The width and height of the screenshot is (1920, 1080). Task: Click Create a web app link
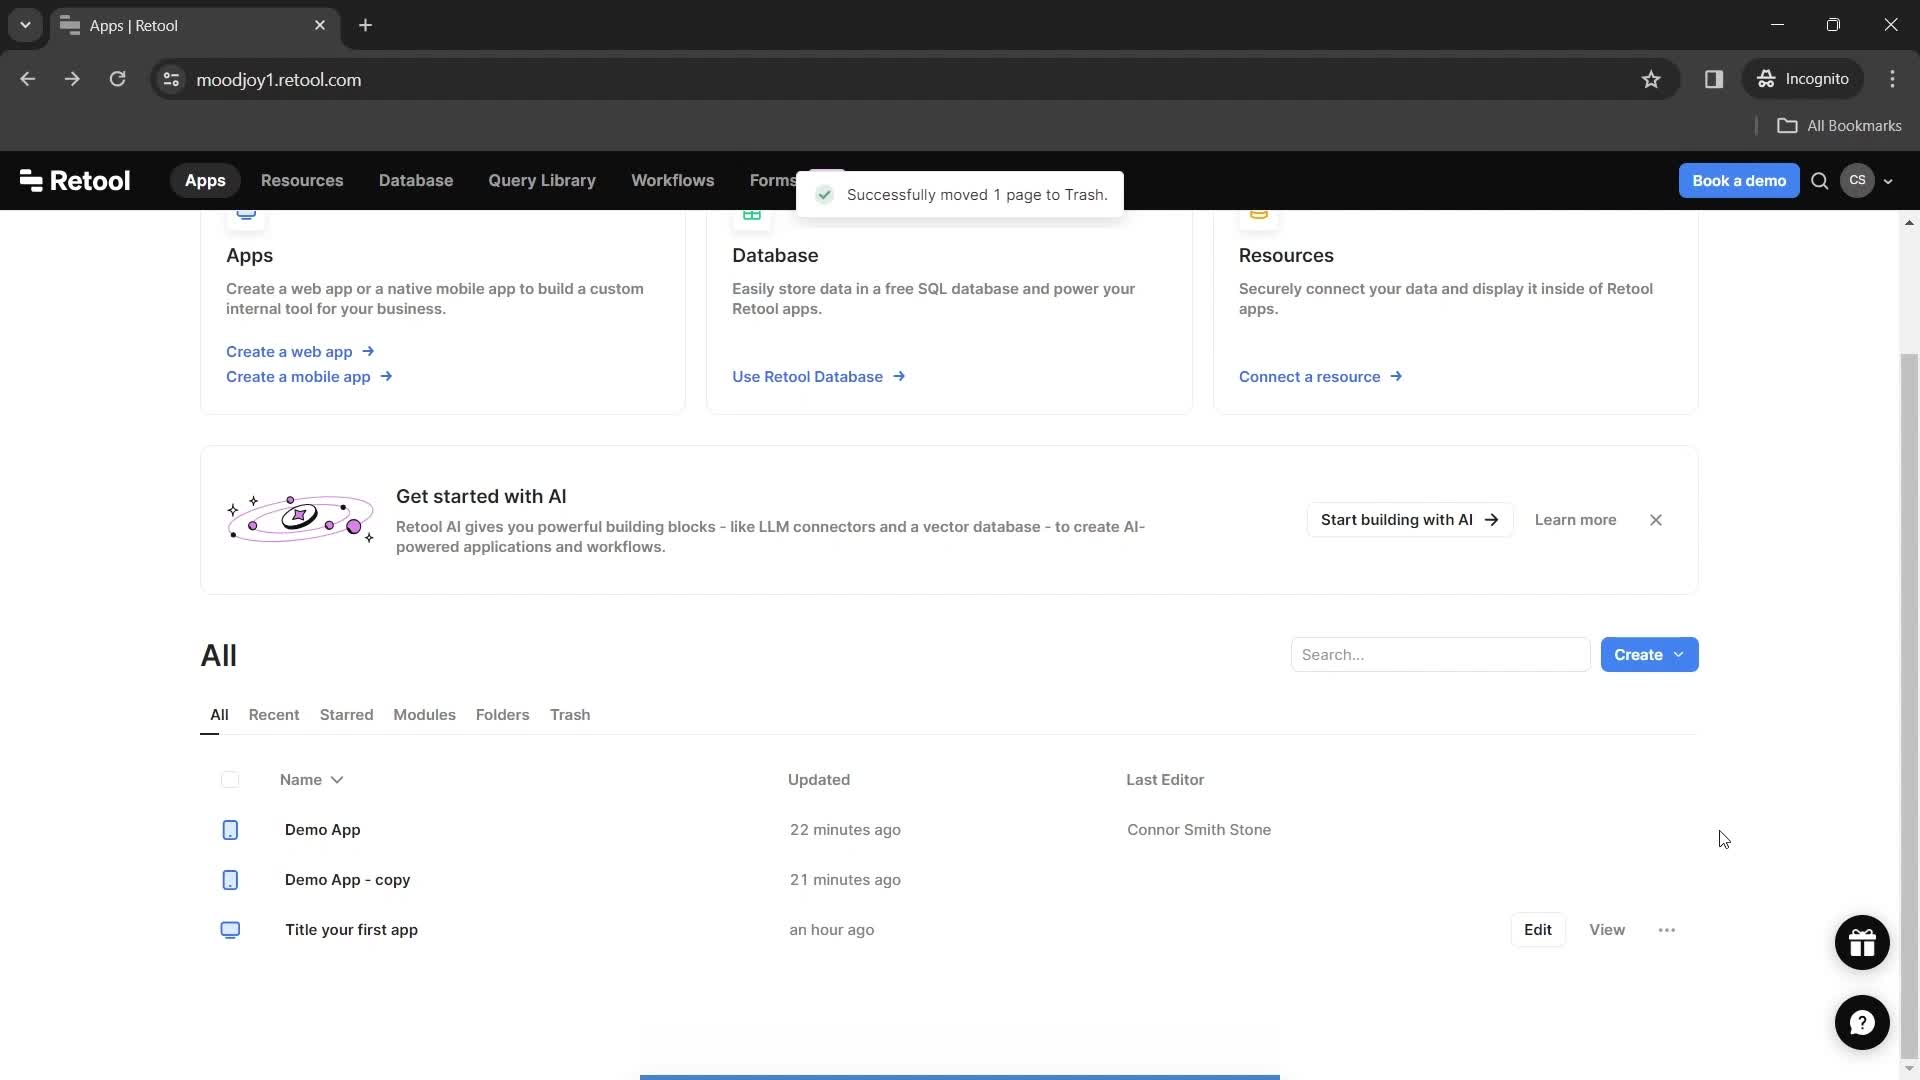300,352
